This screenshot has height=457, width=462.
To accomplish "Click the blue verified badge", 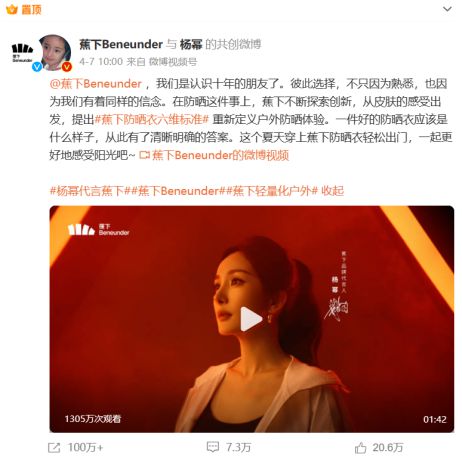I will pyautogui.click(x=37, y=67).
